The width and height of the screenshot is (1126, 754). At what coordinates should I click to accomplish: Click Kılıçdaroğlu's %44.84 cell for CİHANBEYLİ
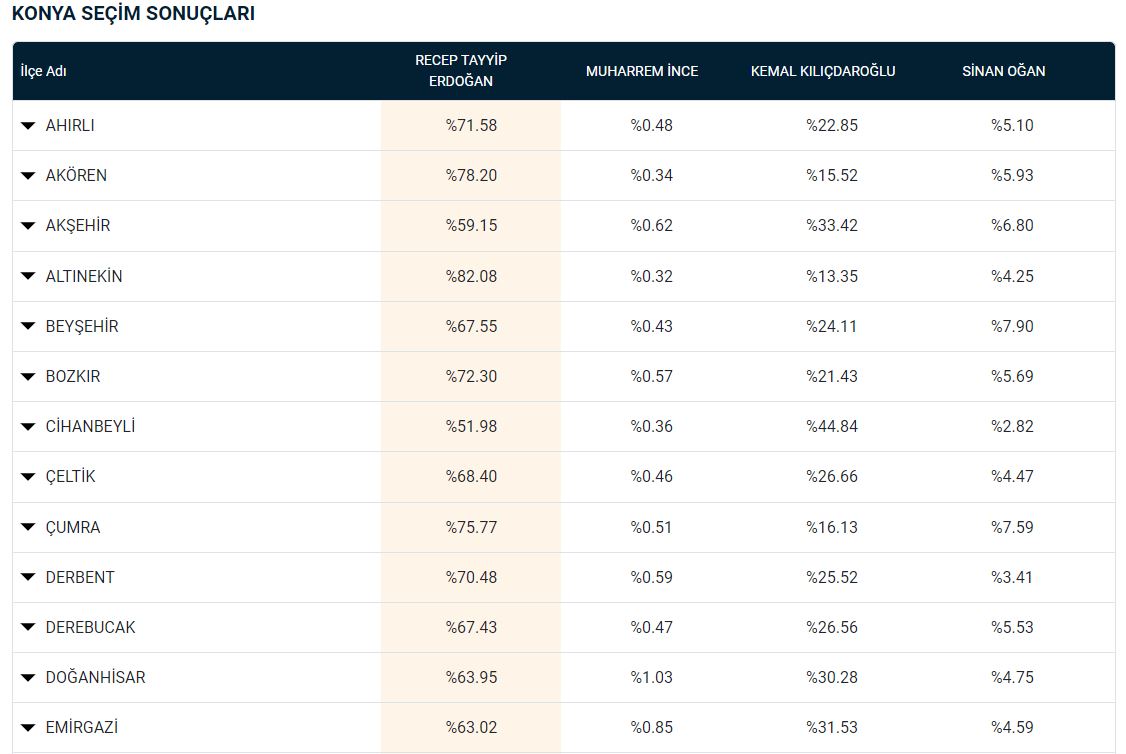832,426
